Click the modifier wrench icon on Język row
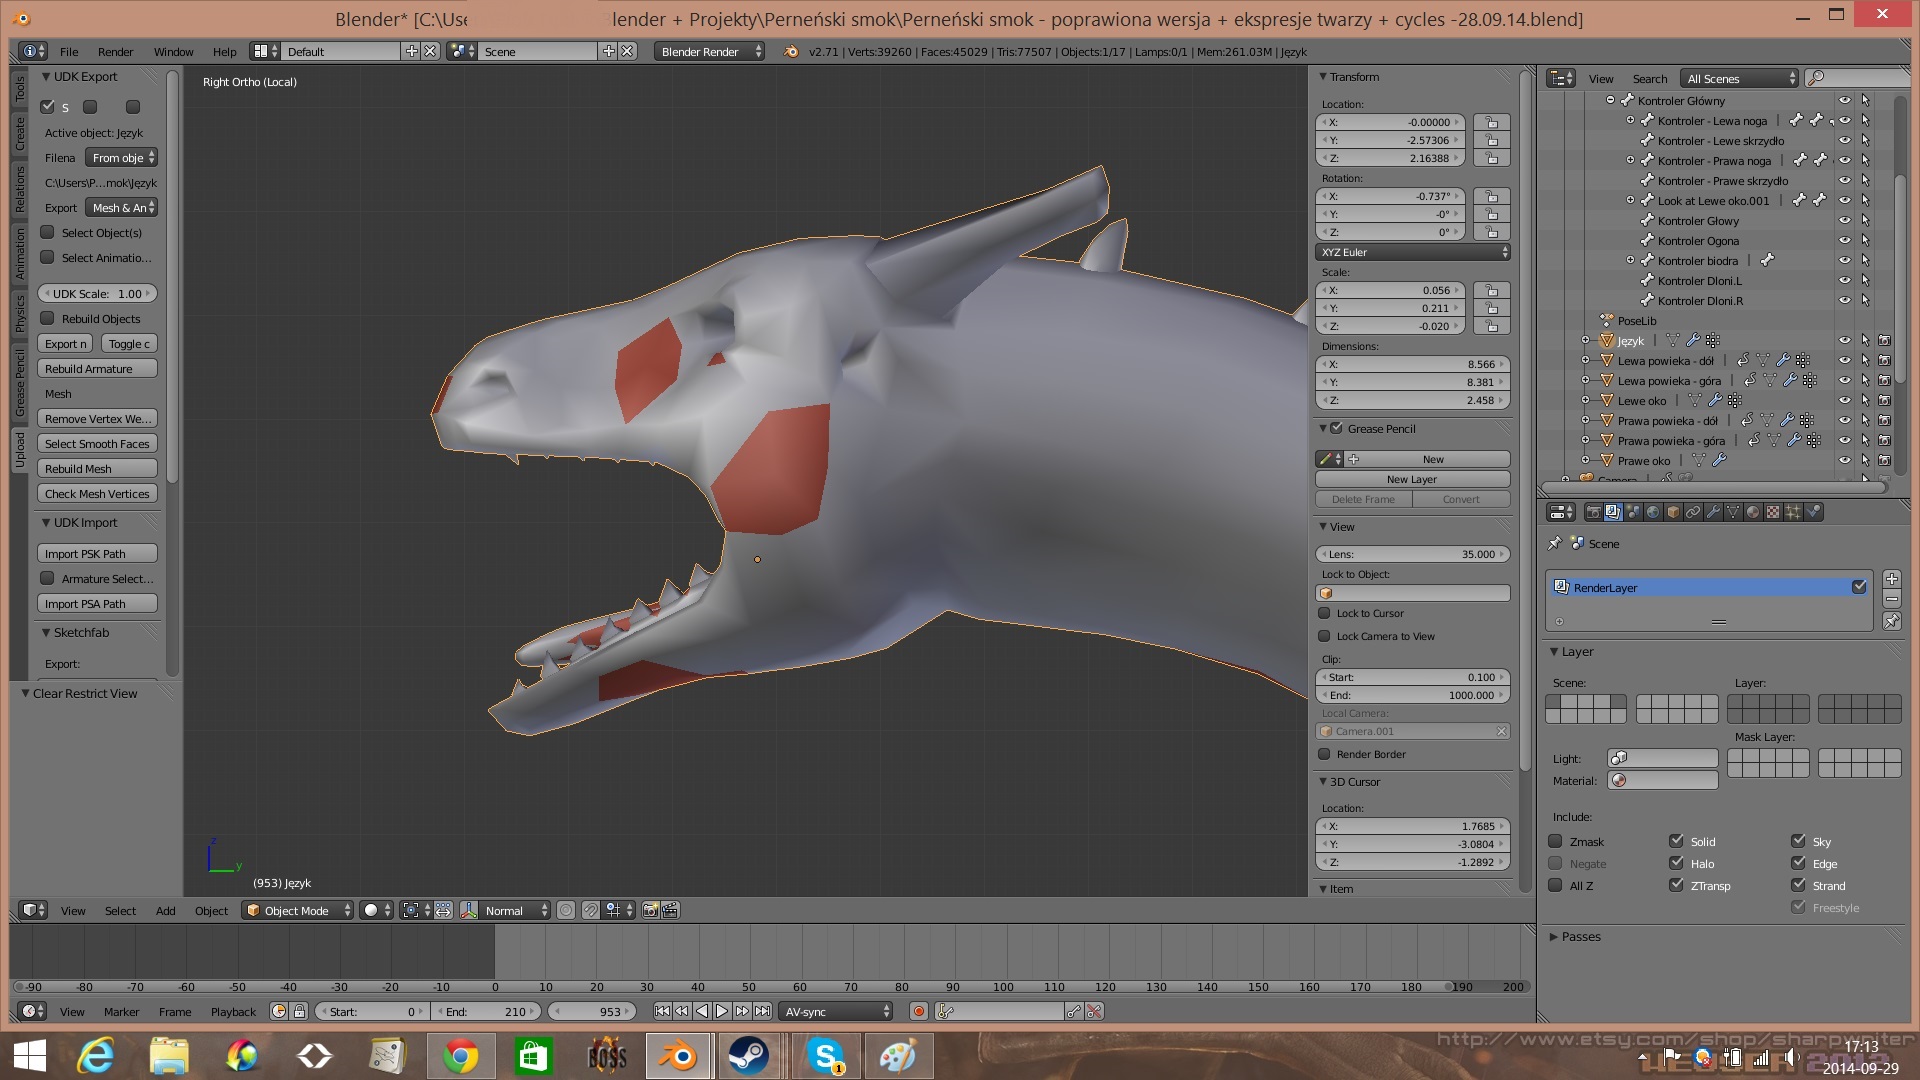The height and width of the screenshot is (1080, 1920). pyautogui.click(x=1693, y=341)
